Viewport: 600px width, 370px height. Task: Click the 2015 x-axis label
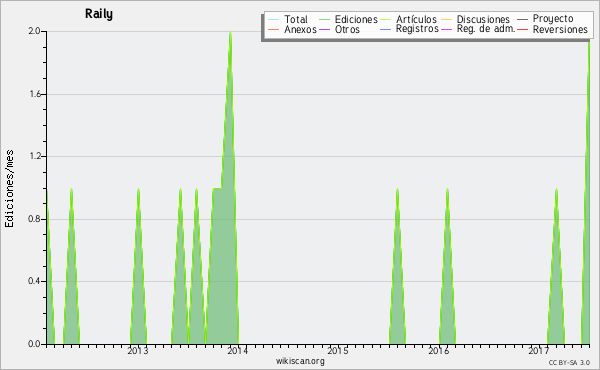[x=338, y=351]
